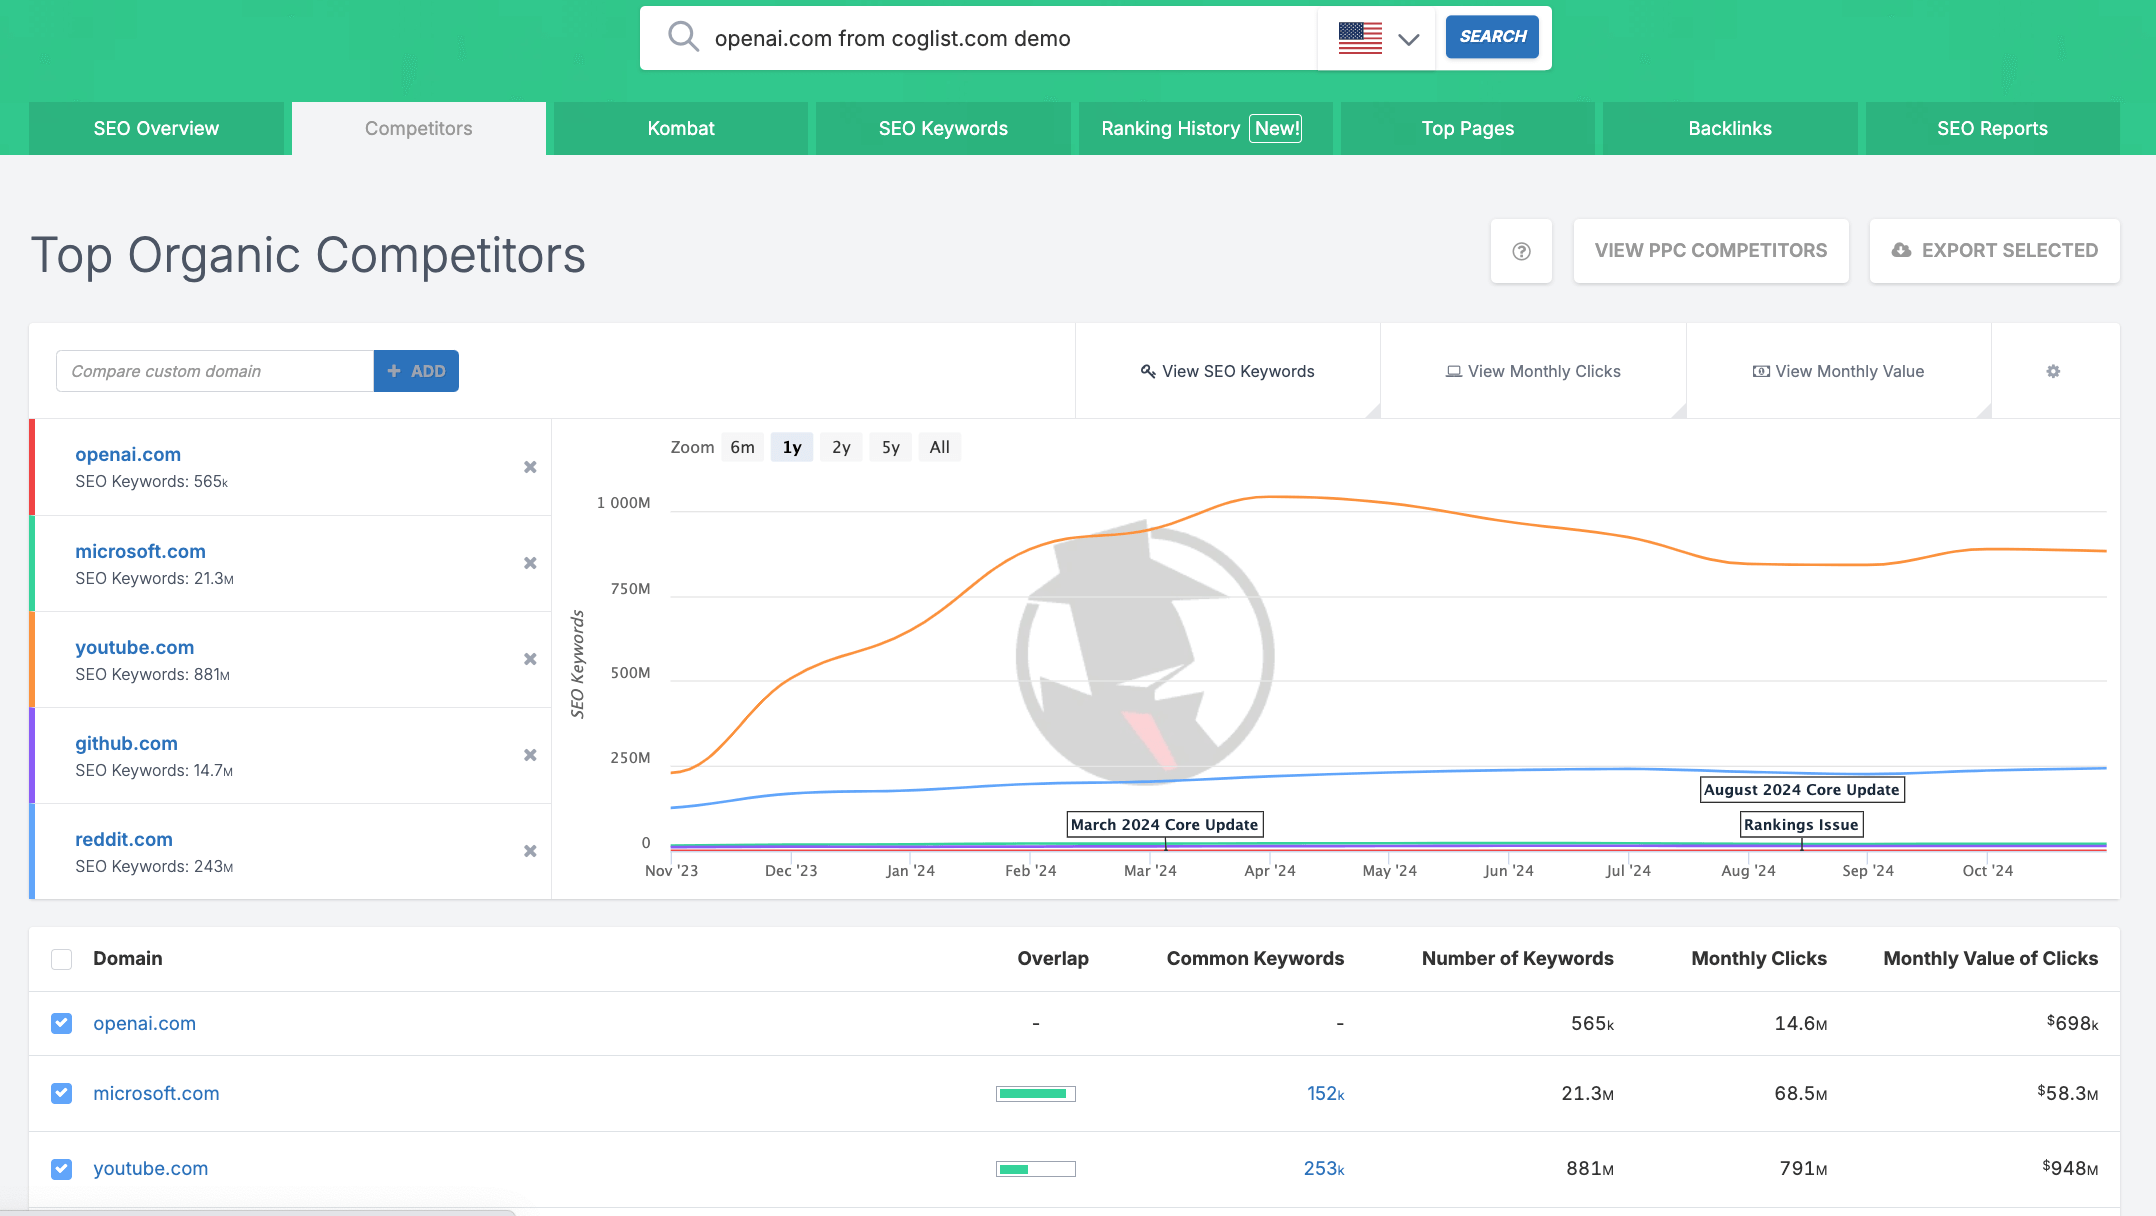Switch to the Top Pages tab

pos(1467,128)
